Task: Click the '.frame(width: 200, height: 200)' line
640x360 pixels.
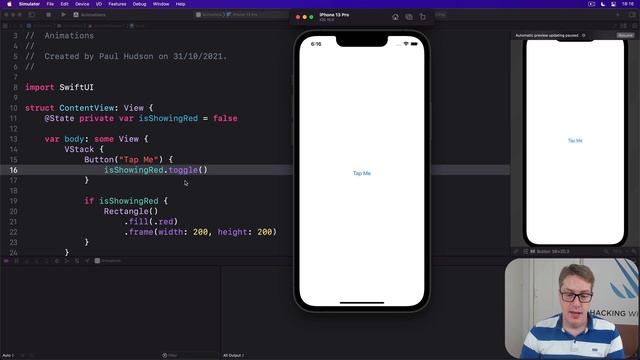Action: click(200, 232)
